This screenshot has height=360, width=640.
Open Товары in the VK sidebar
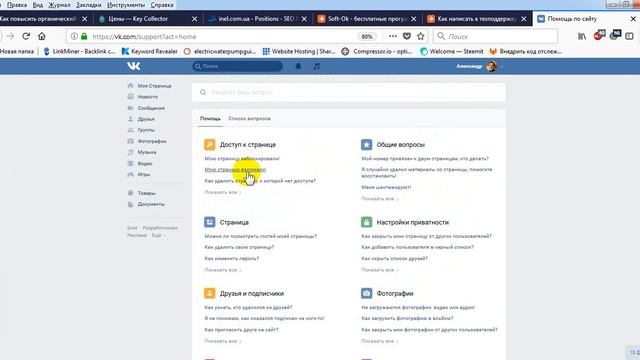142,193
